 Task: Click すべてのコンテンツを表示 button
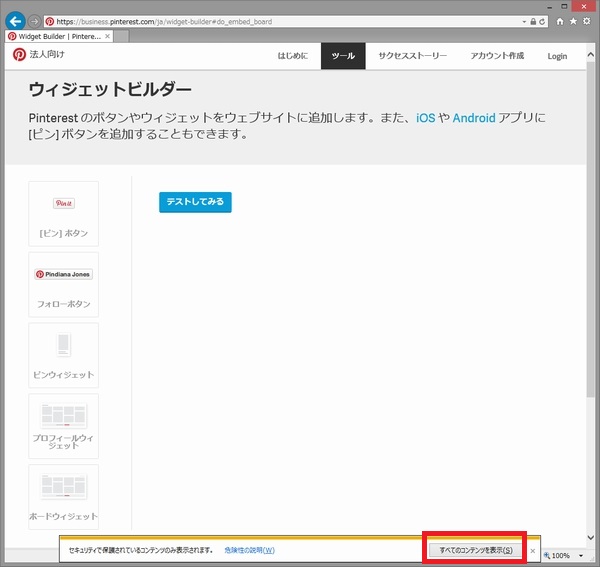[x=475, y=550]
